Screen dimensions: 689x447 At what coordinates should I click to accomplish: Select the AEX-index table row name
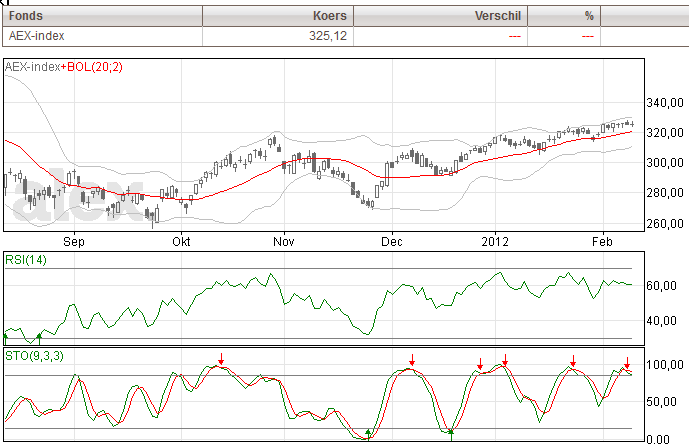coord(36,36)
